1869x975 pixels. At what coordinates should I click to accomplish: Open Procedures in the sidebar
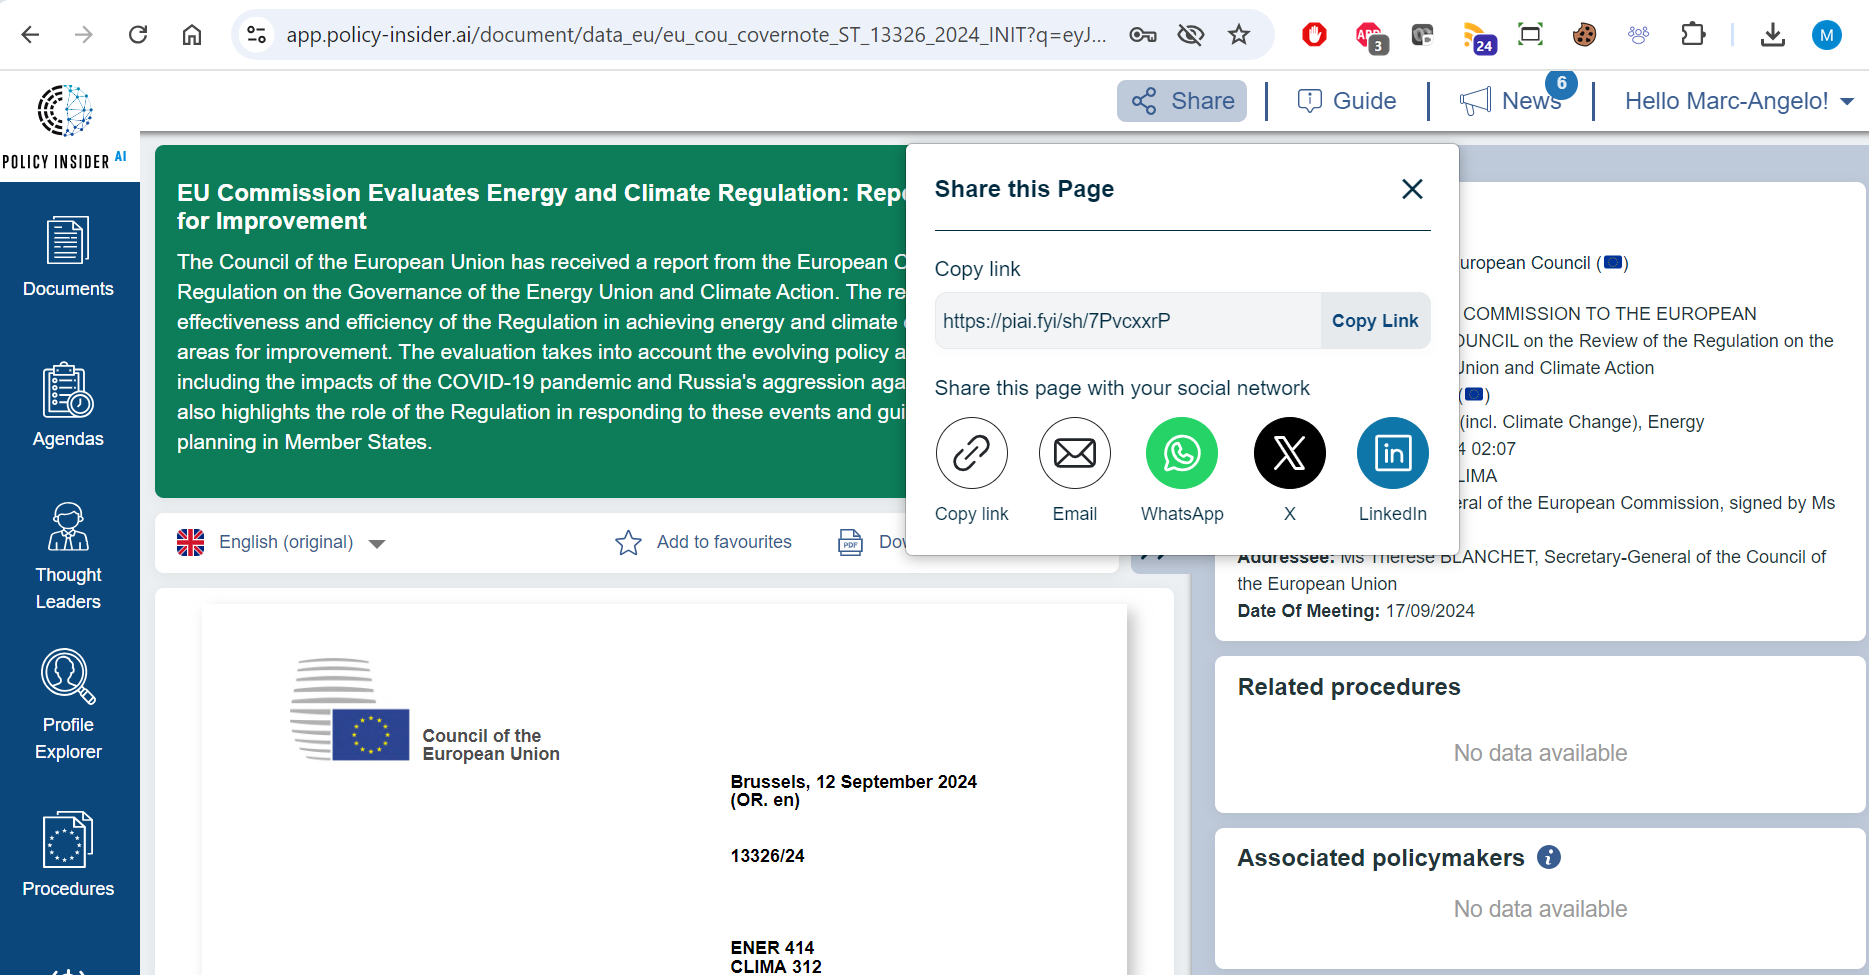pos(68,854)
